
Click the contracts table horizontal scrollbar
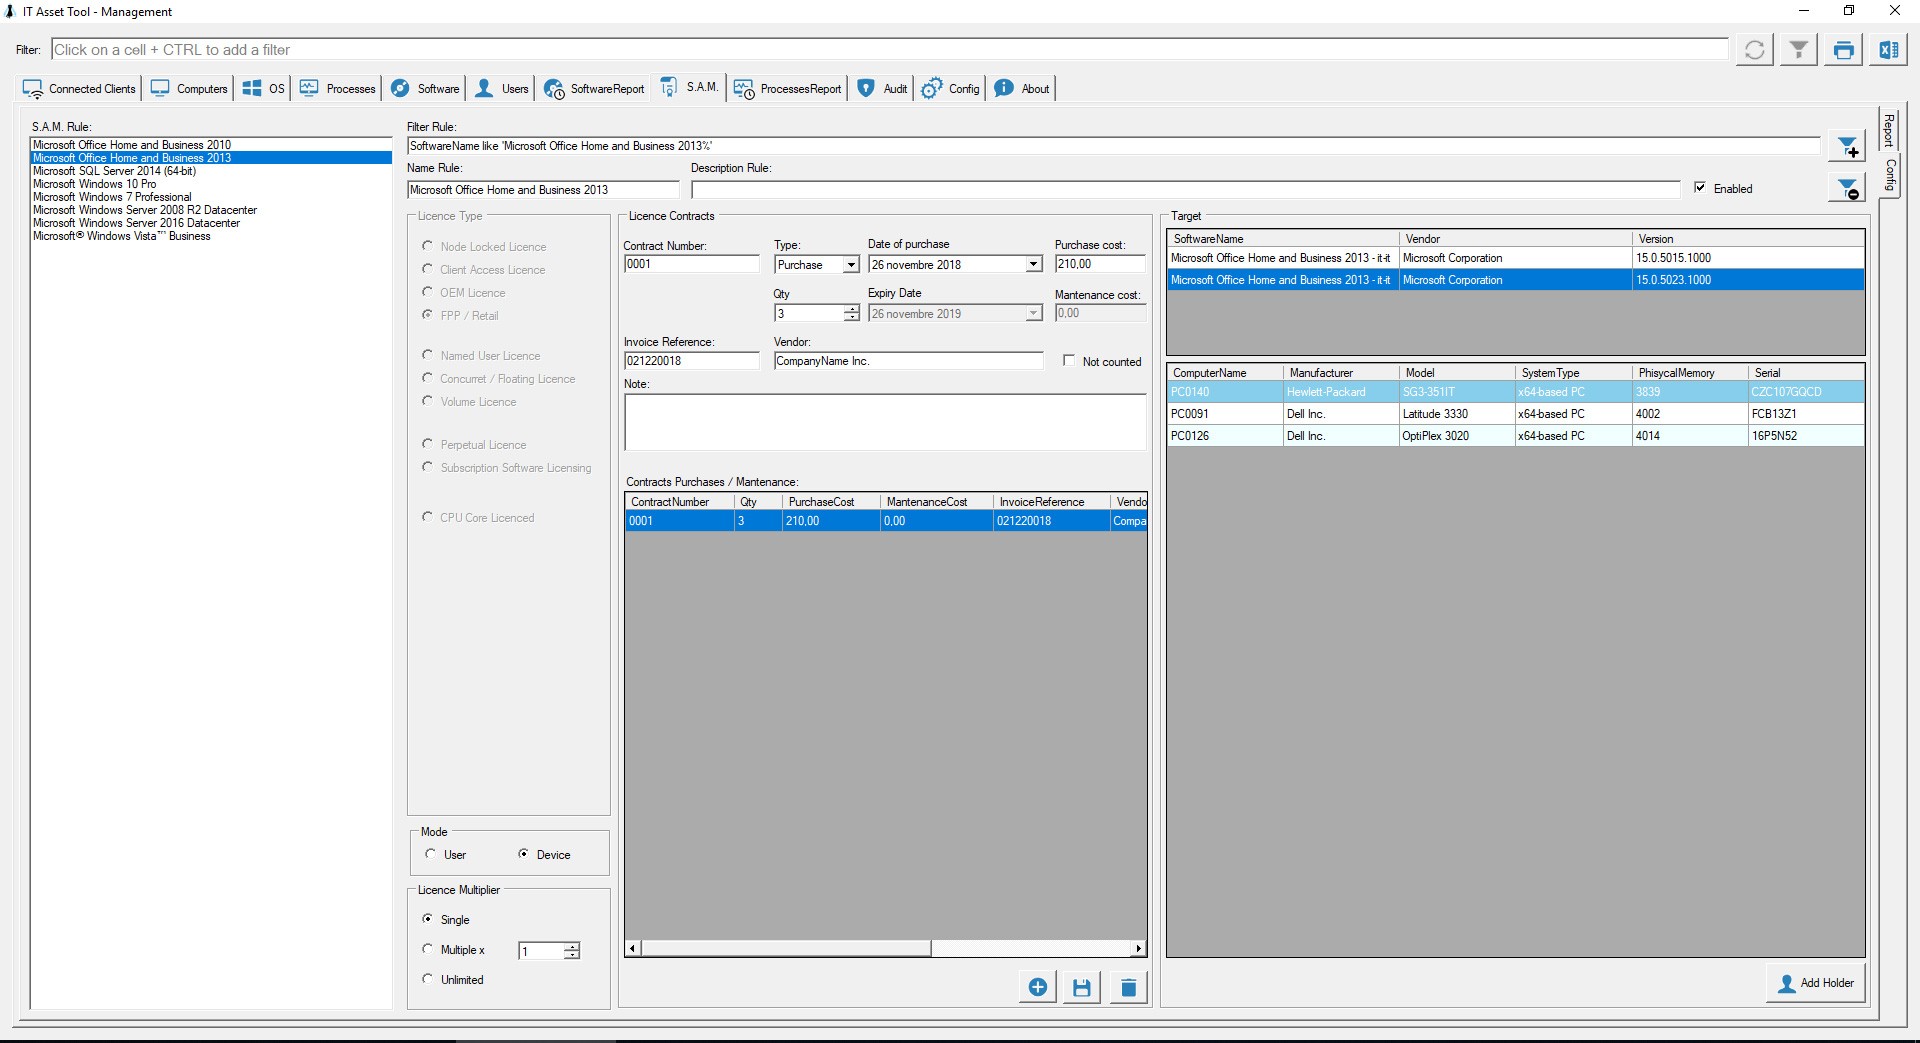(885, 948)
